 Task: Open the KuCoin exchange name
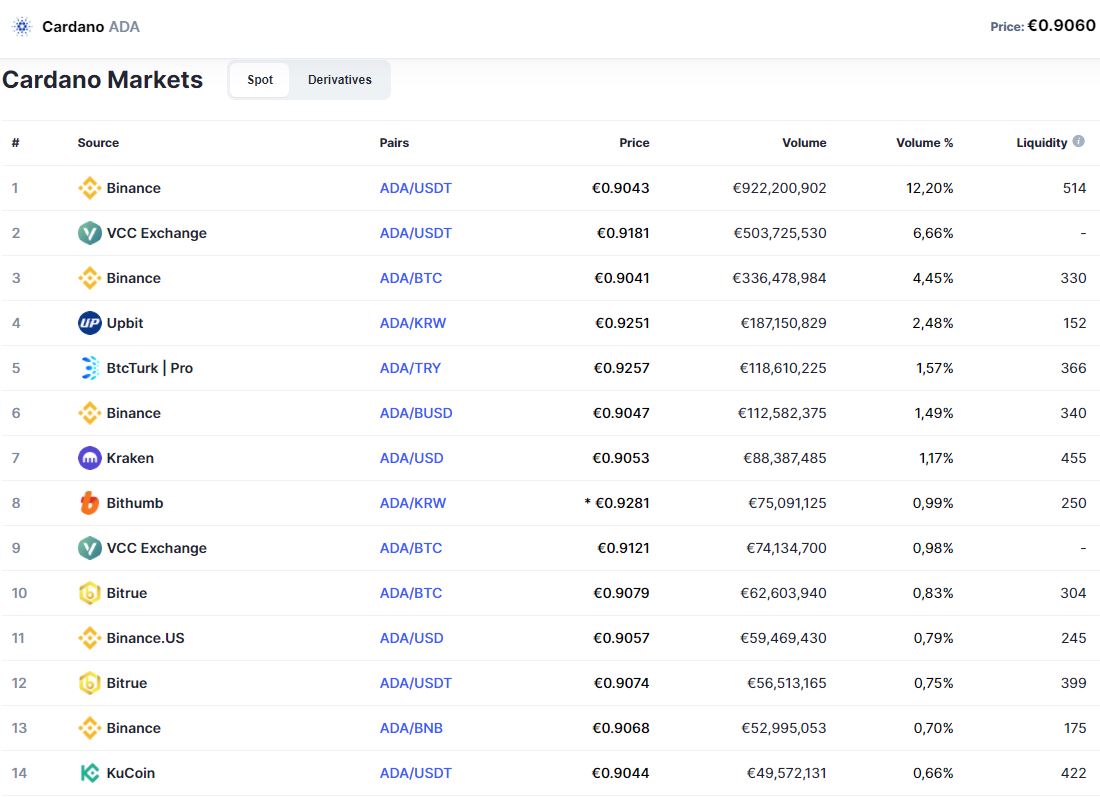coord(130,773)
